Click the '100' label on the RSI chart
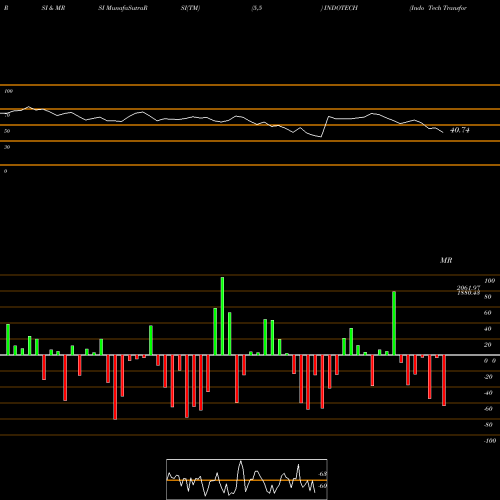500x500 pixels. pos(8,91)
